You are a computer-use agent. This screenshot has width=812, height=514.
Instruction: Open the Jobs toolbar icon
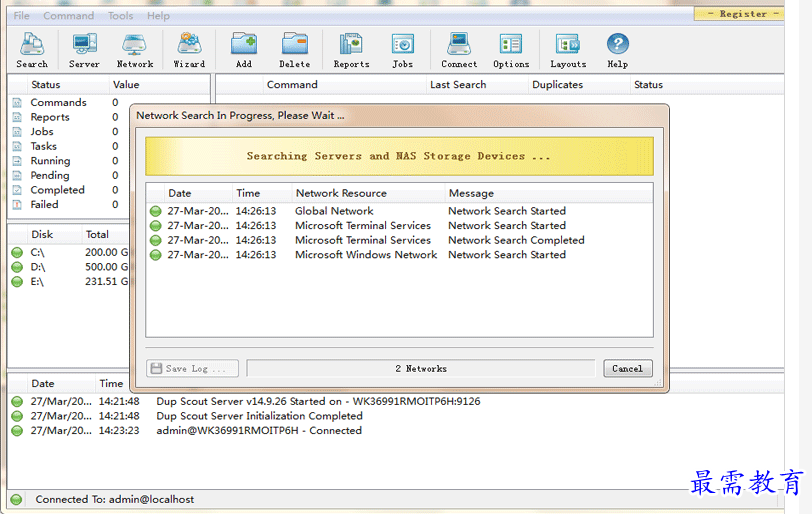[402, 50]
